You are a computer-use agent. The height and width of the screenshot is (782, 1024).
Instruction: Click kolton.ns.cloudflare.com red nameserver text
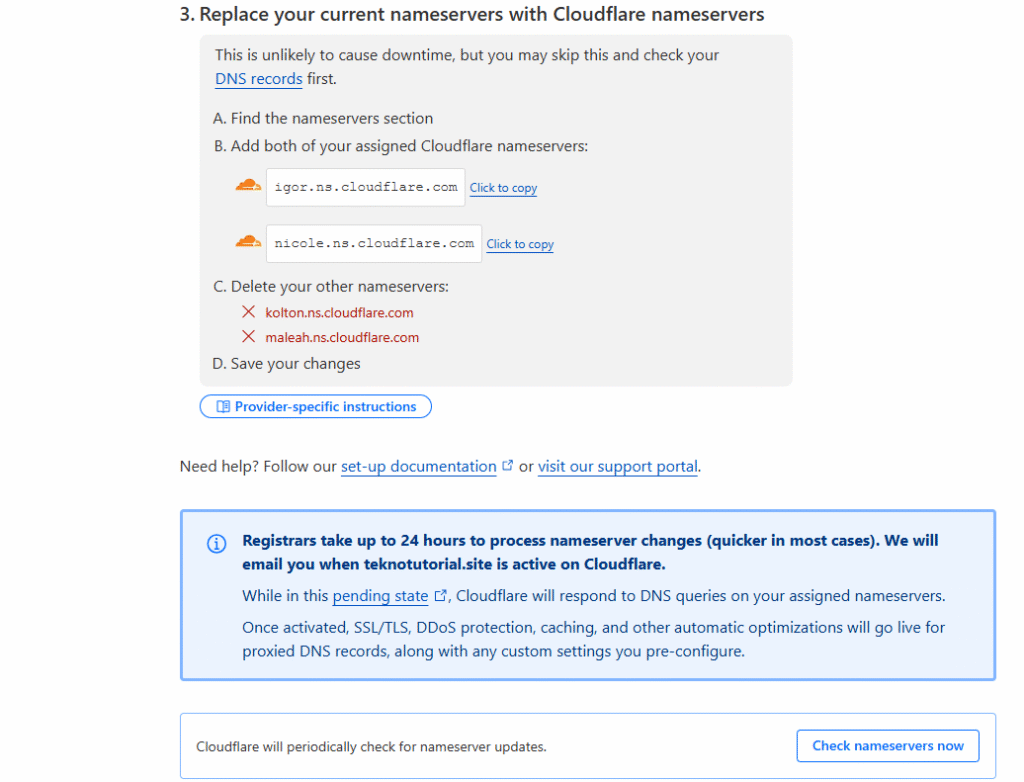339,313
